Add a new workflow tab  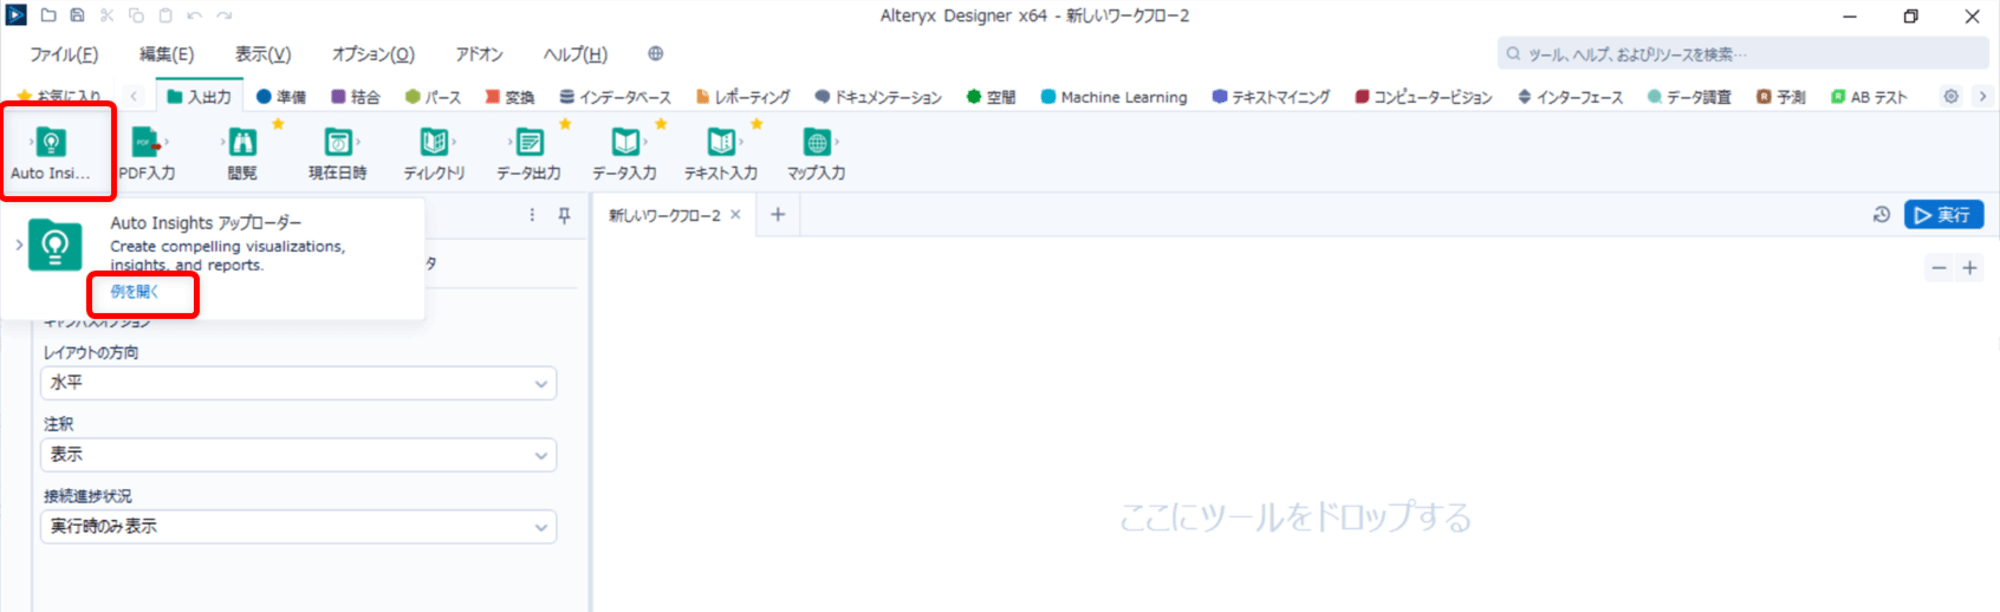(778, 214)
